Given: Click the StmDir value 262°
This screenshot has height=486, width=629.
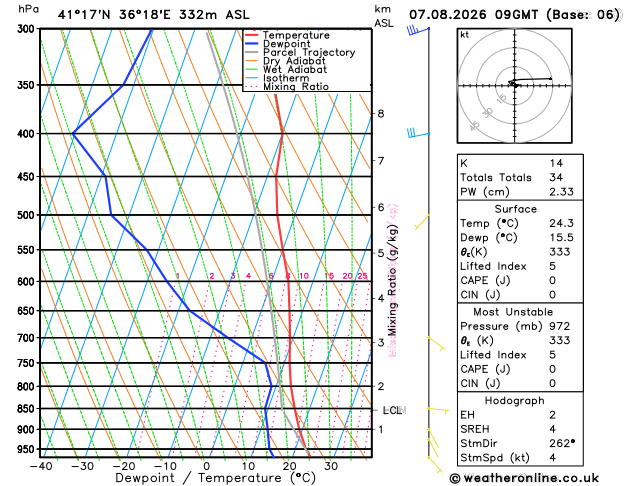Looking at the screenshot, I should tap(562, 443).
